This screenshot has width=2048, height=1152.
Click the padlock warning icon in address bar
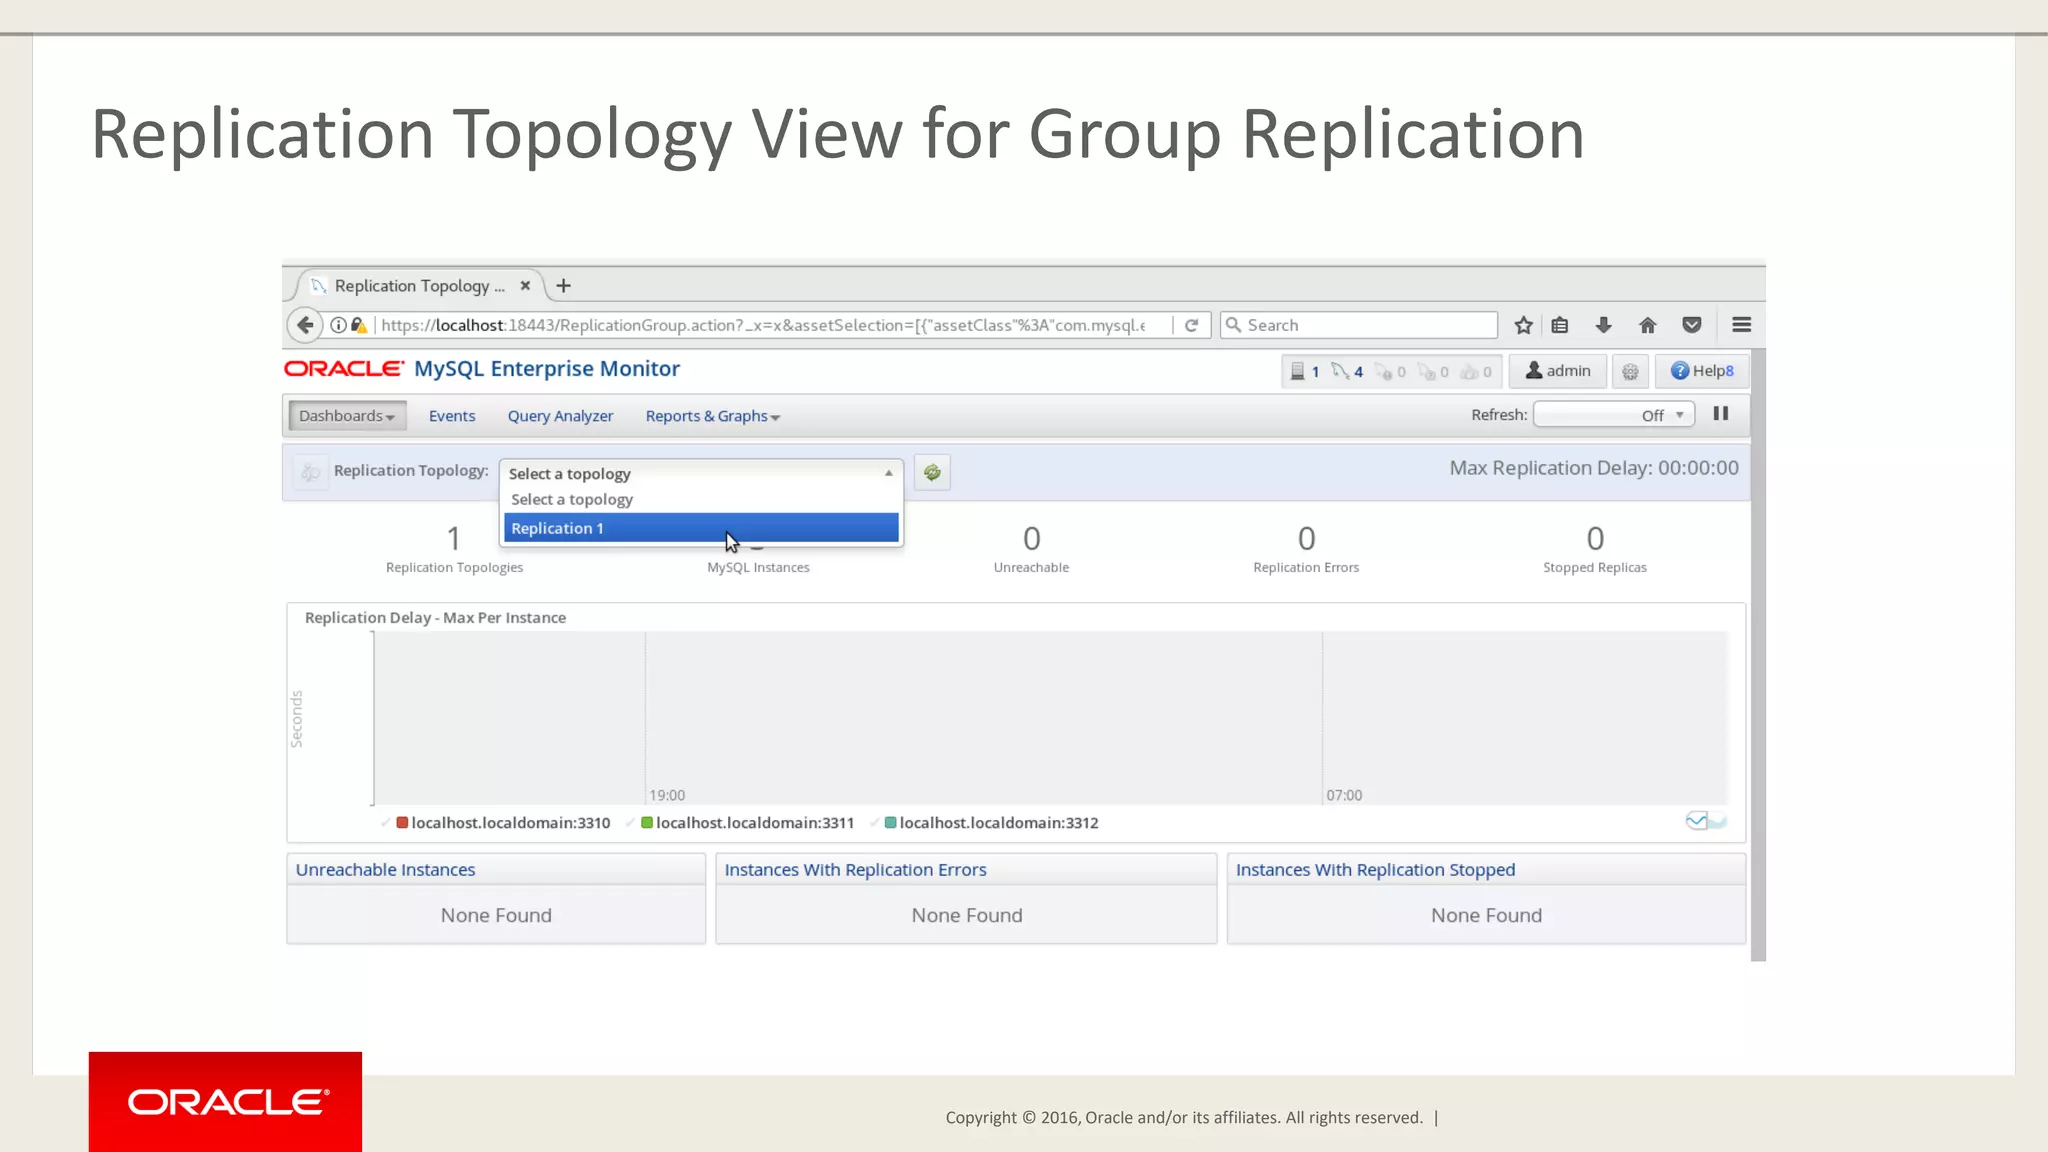tap(358, 325)
